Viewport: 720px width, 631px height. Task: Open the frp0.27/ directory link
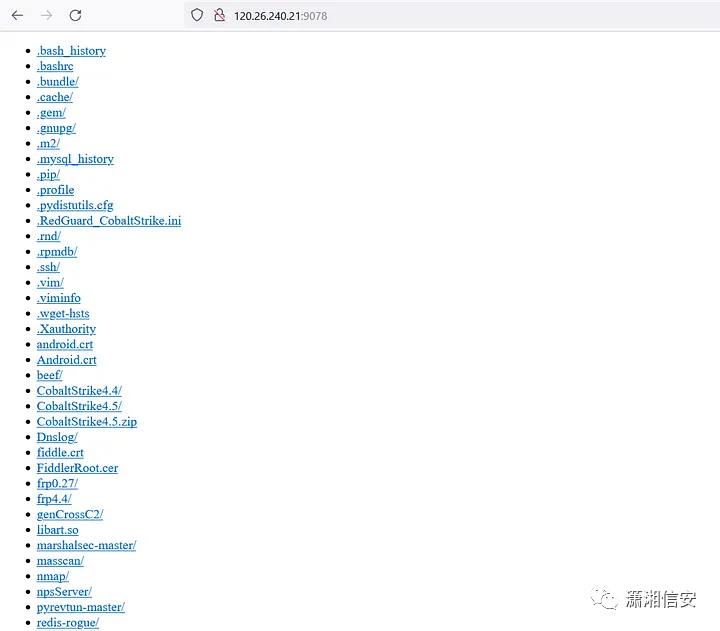tap(57, 484)
